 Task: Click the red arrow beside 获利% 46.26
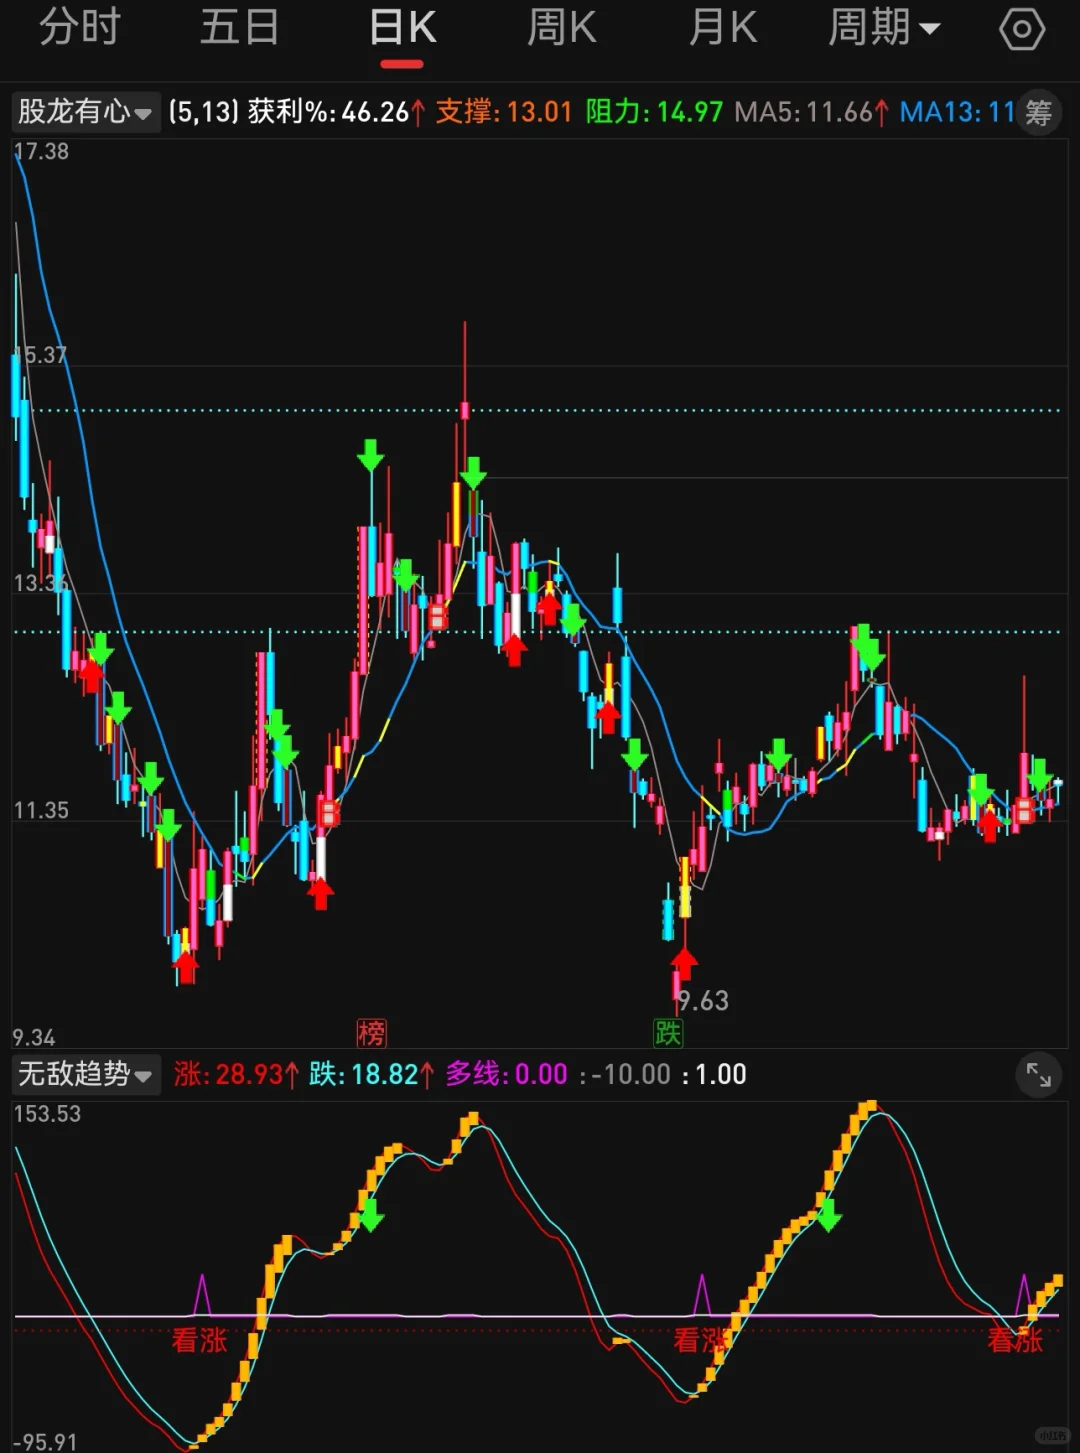coord(416,113)
